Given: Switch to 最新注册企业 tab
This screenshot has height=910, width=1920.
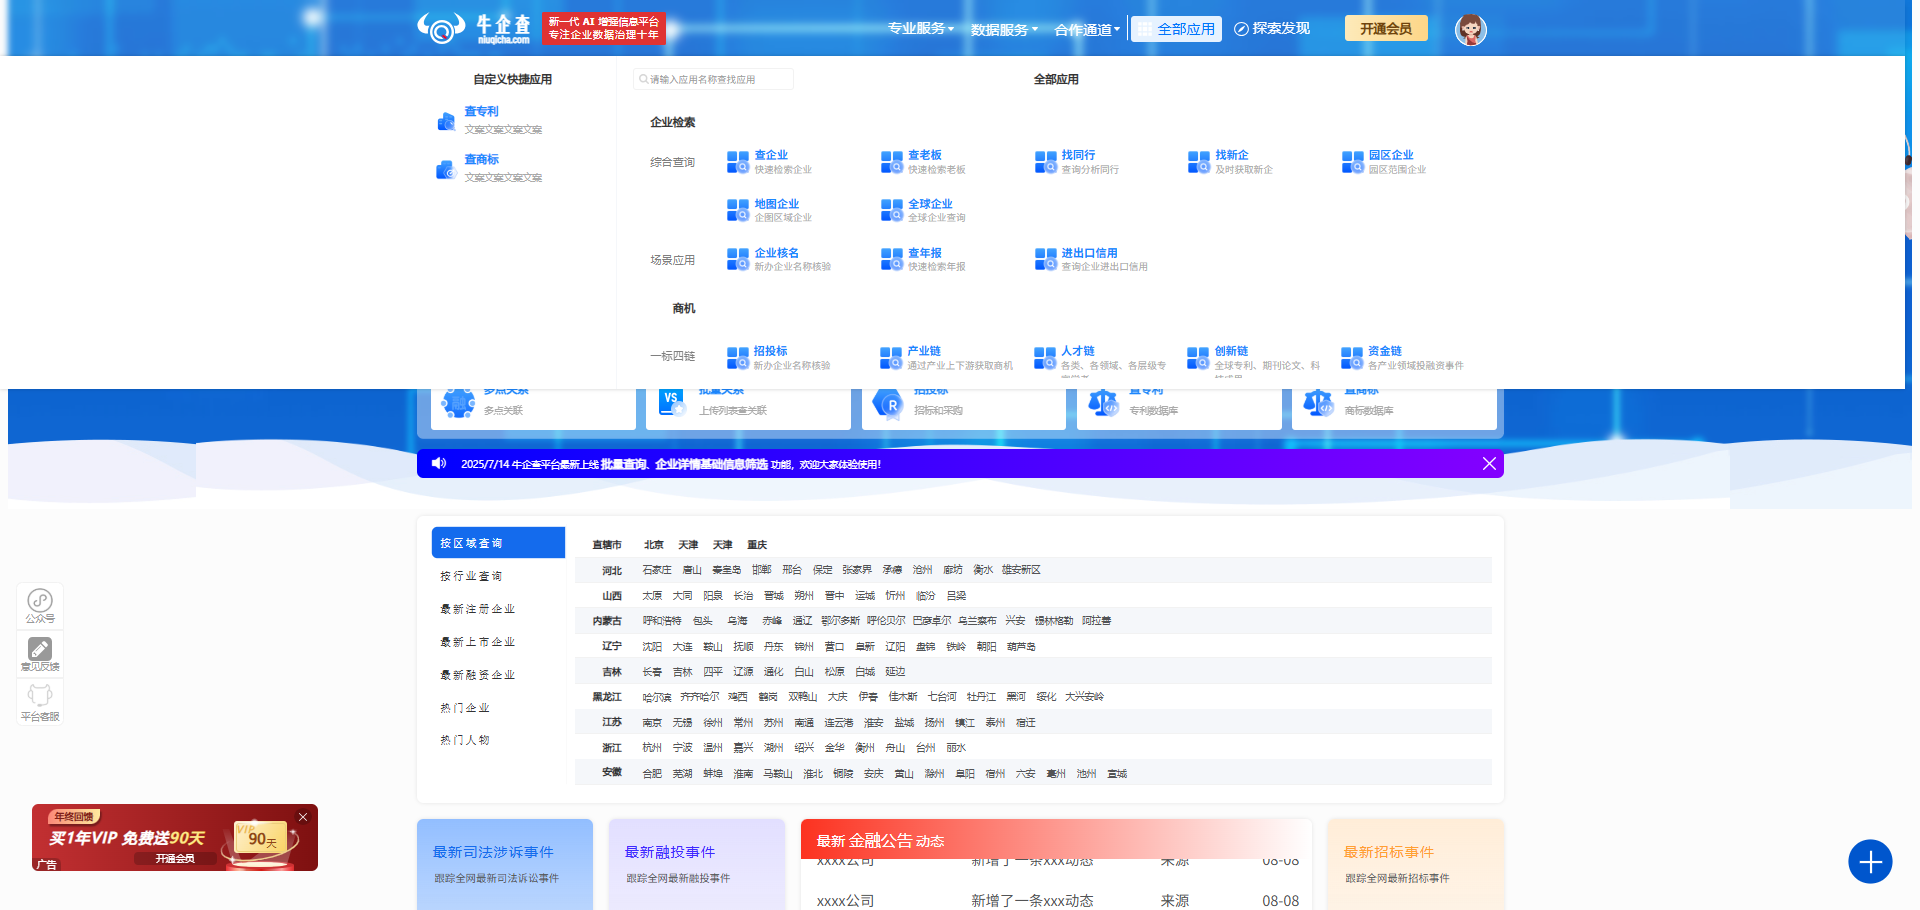Looking at the screenshot, I should pos(477,609).
